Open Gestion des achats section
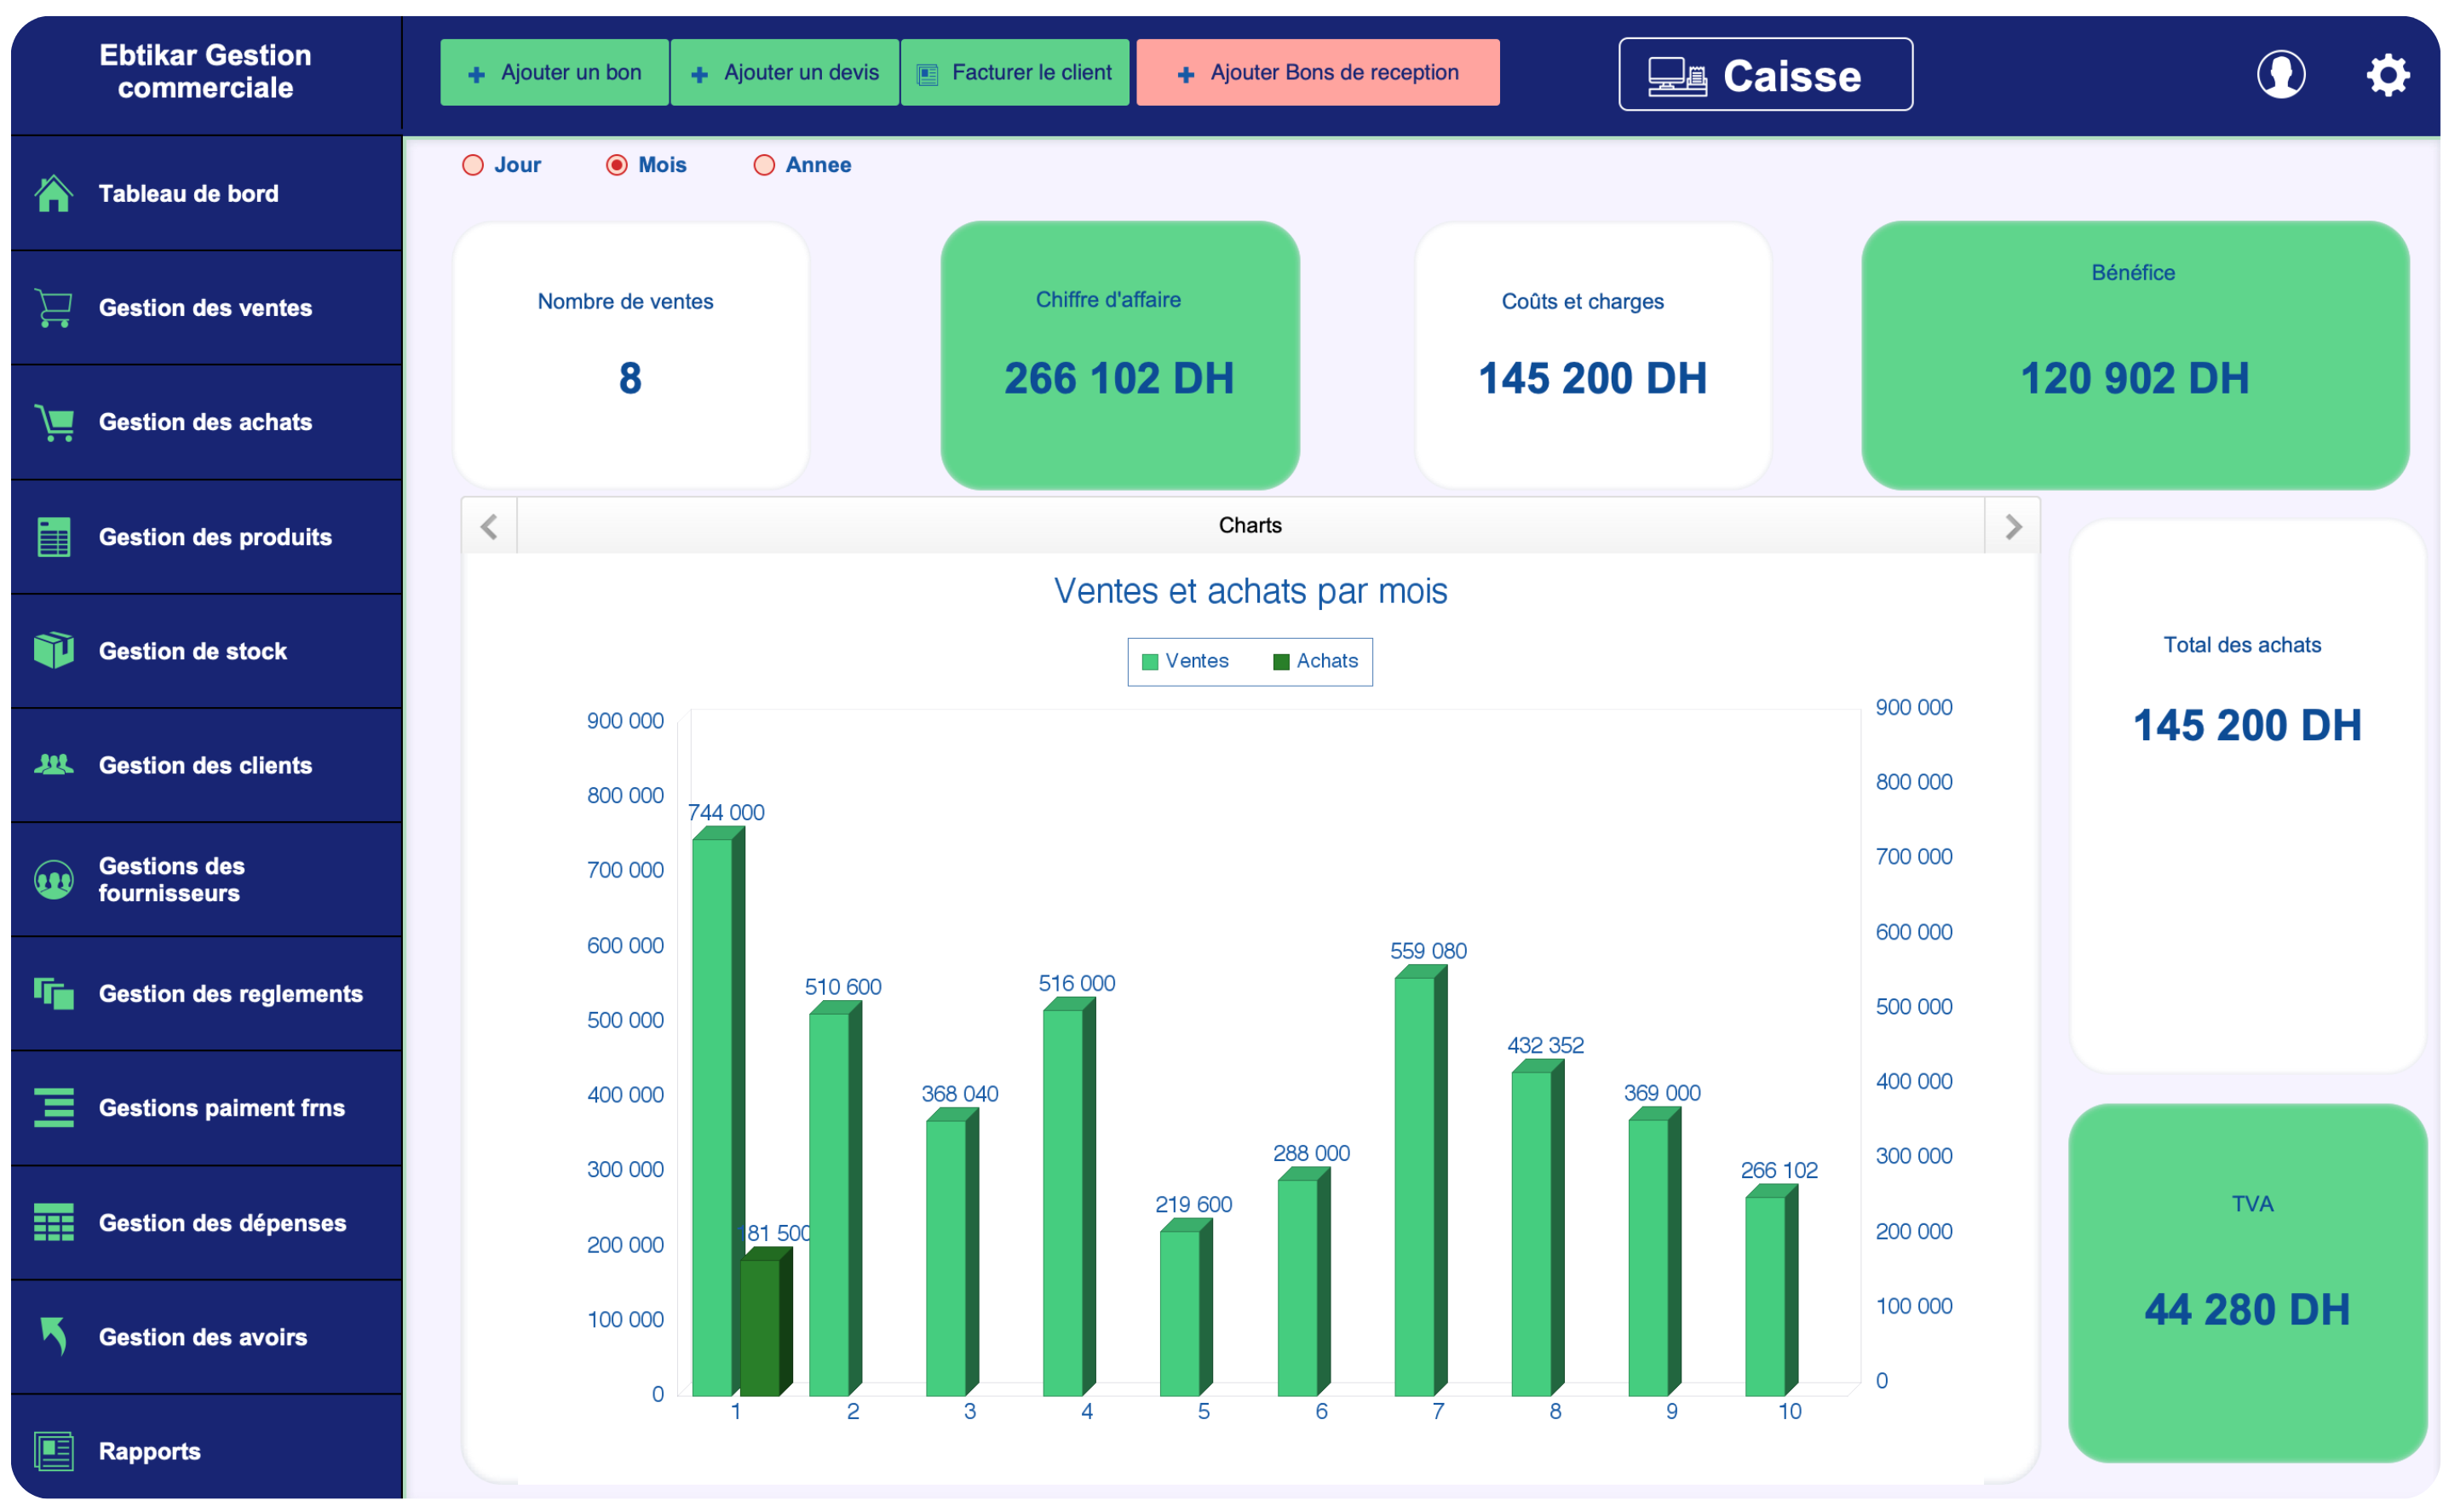This screenshot has height=1512, width=2449. [x=207, y=423]
